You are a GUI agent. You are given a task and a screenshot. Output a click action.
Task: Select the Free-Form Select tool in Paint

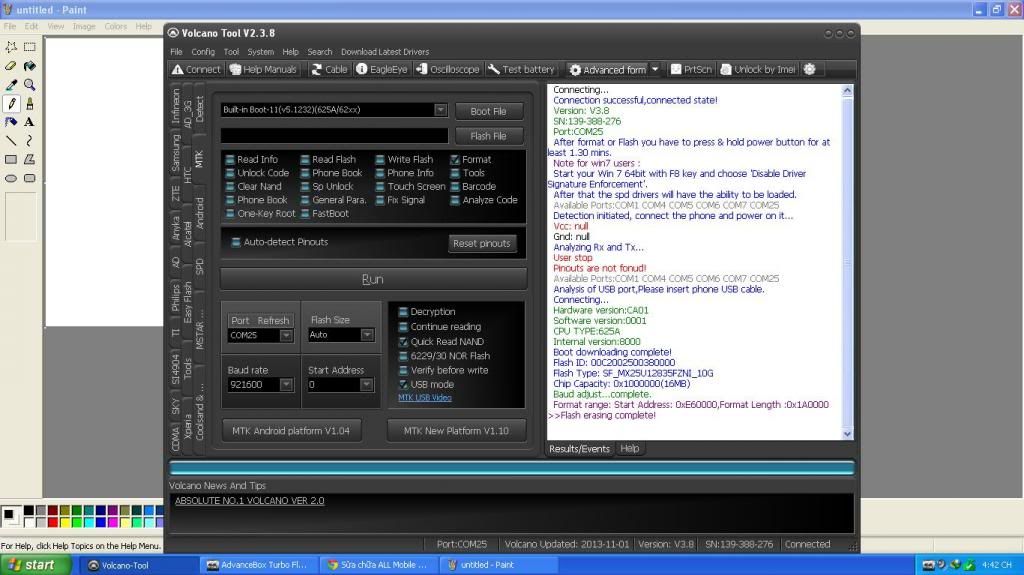point(11,47)
